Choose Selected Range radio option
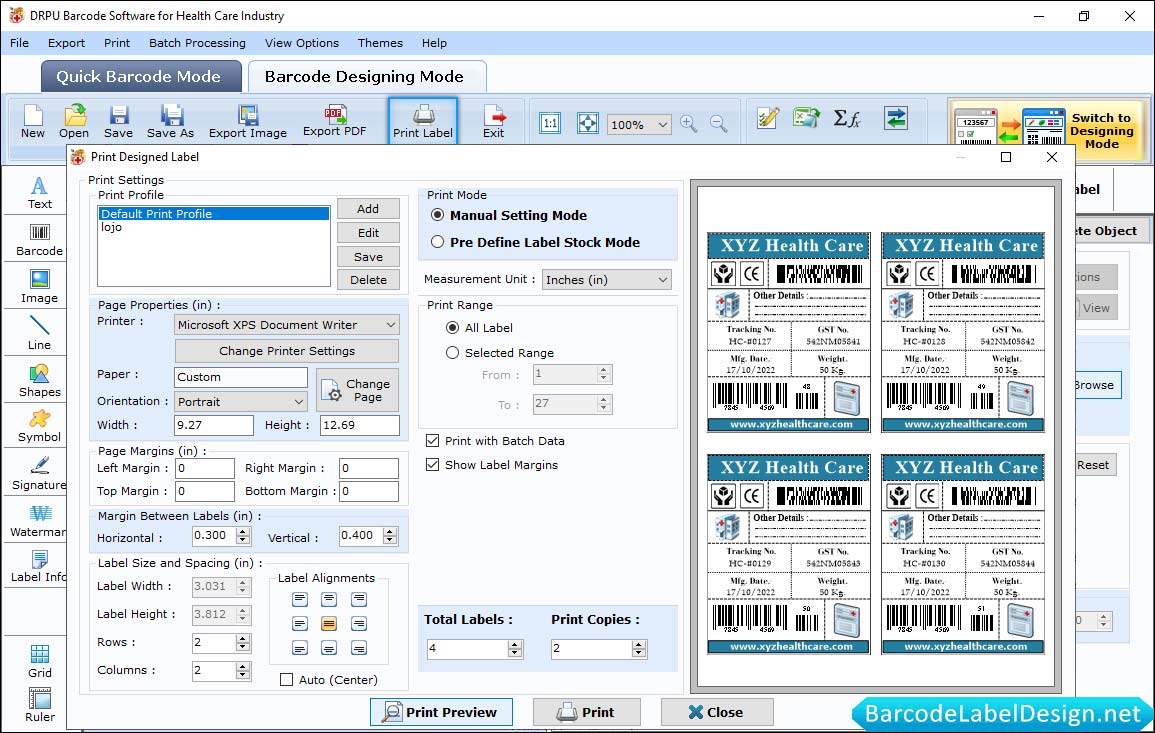 click(452, 353)
